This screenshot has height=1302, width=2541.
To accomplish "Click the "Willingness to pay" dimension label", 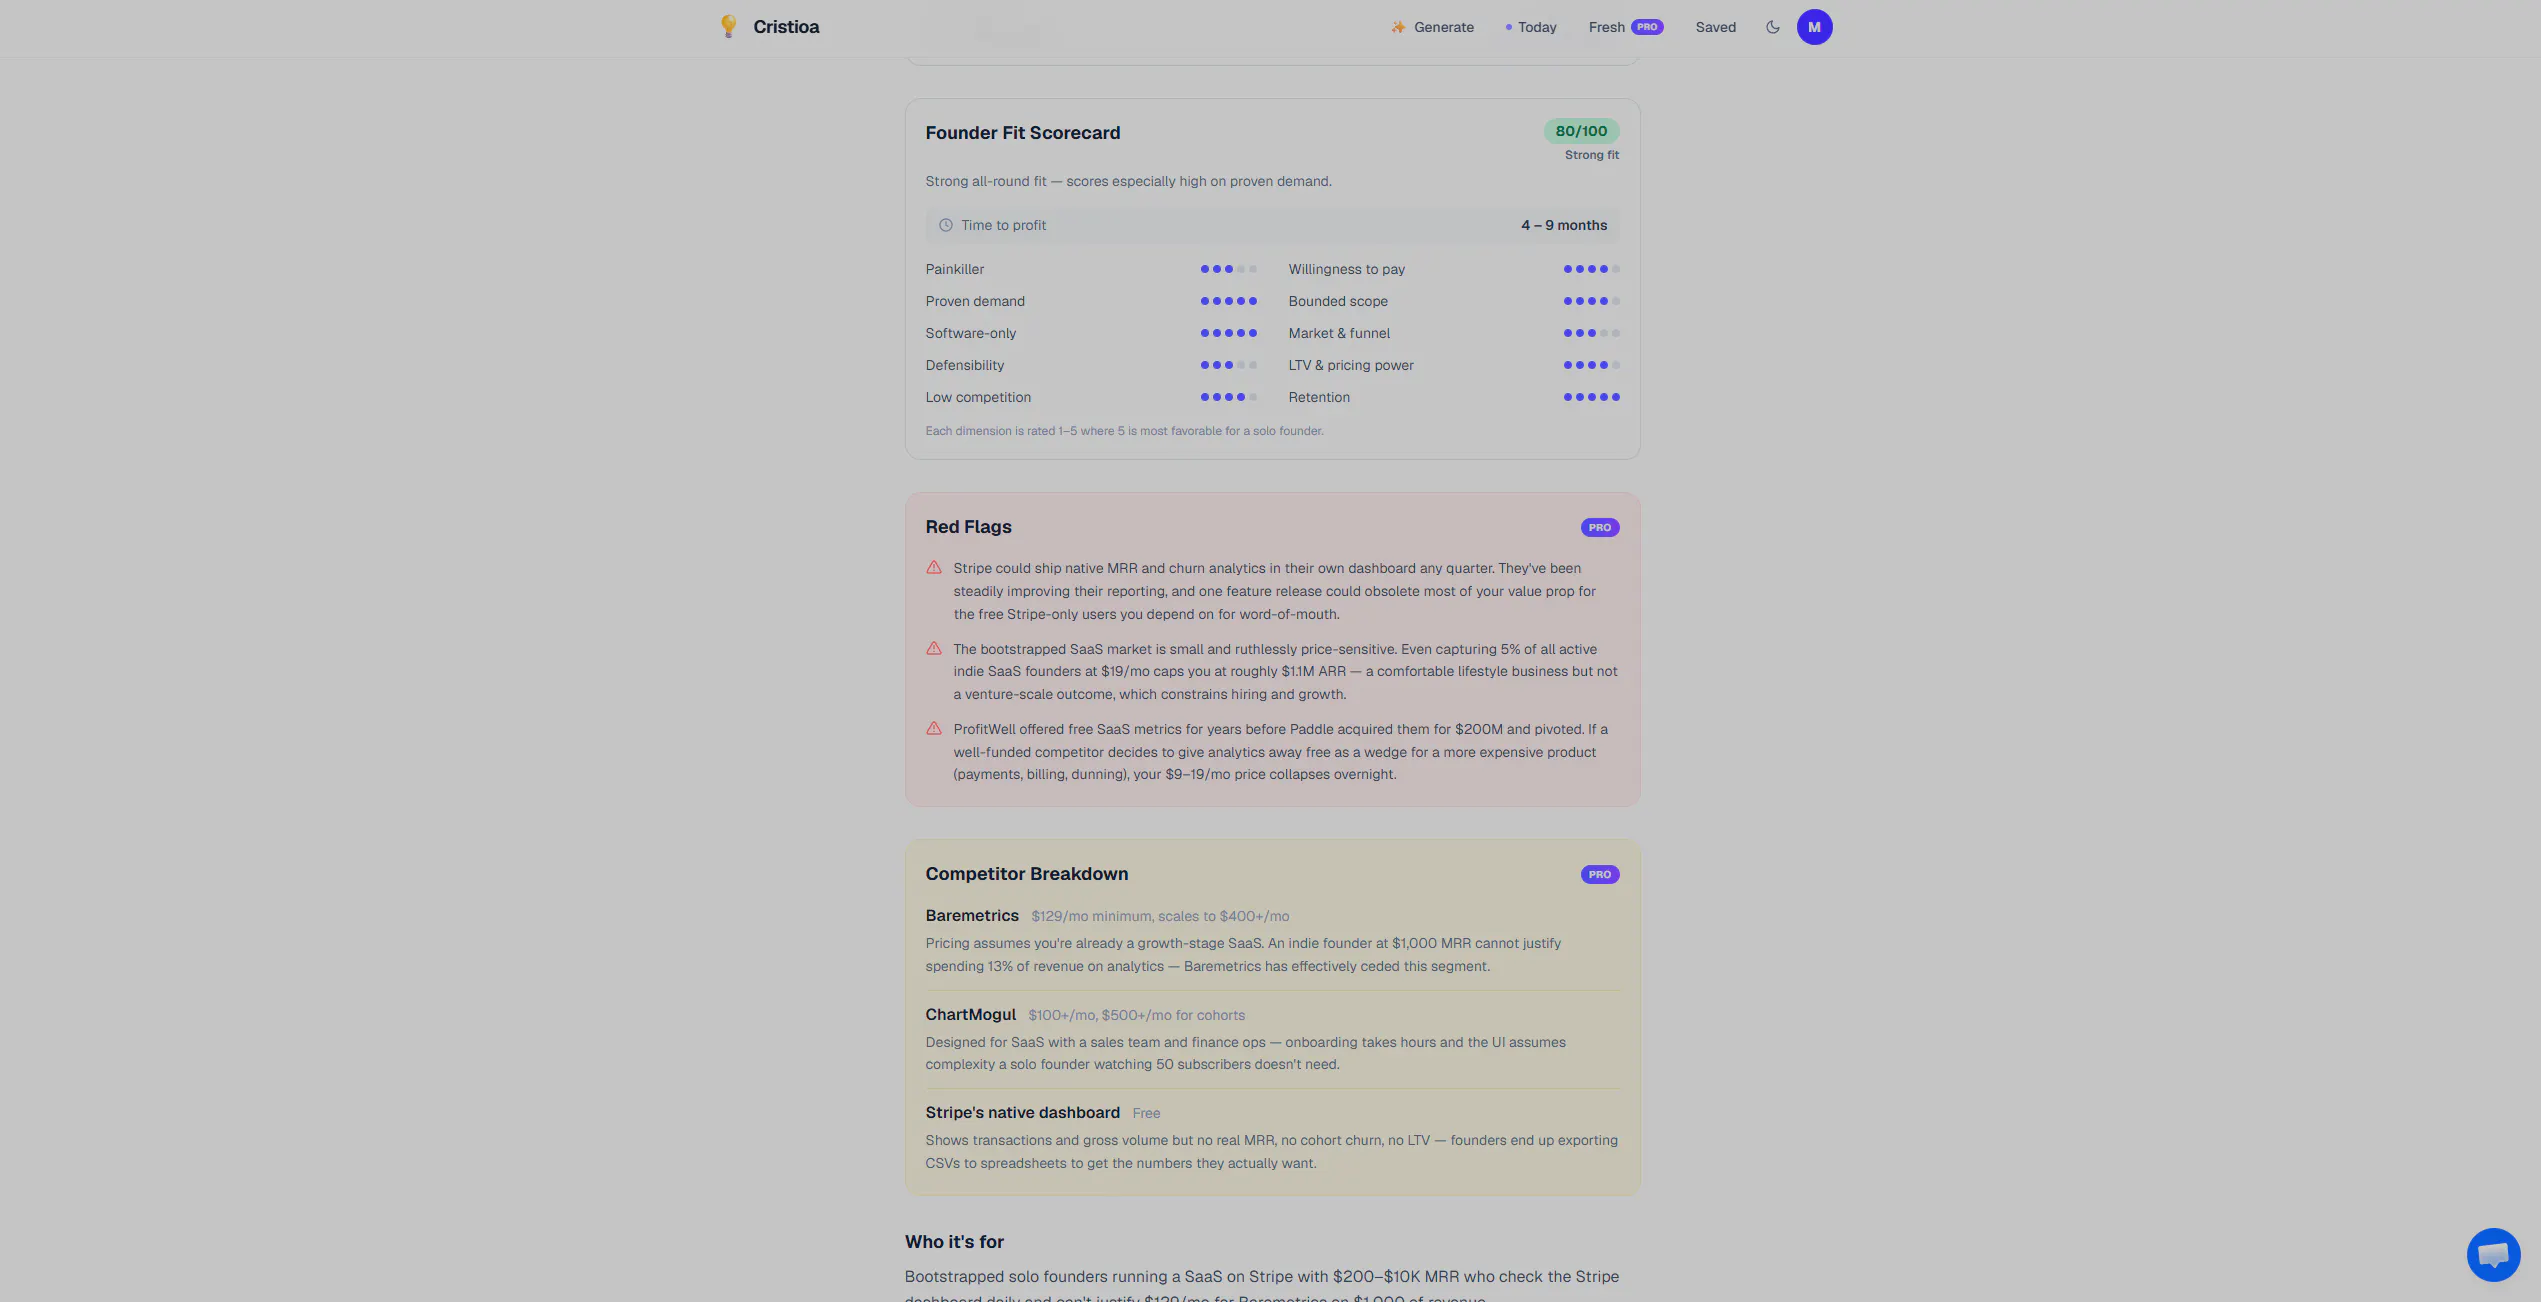I will pos(1347,269).
